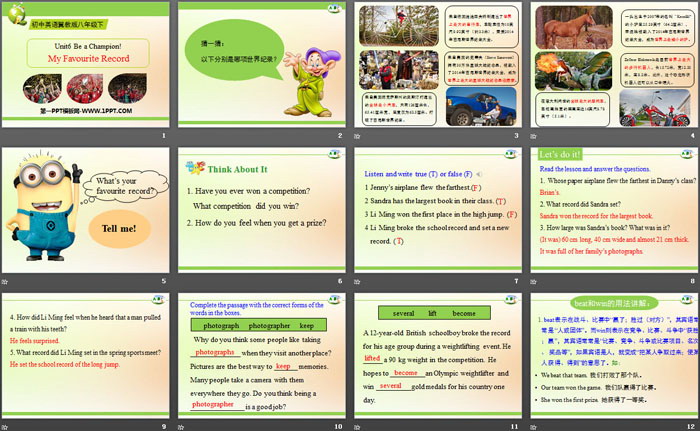Select slide 2 with the dwarf cartoon
700x431 pixels.
pos(262,65)
